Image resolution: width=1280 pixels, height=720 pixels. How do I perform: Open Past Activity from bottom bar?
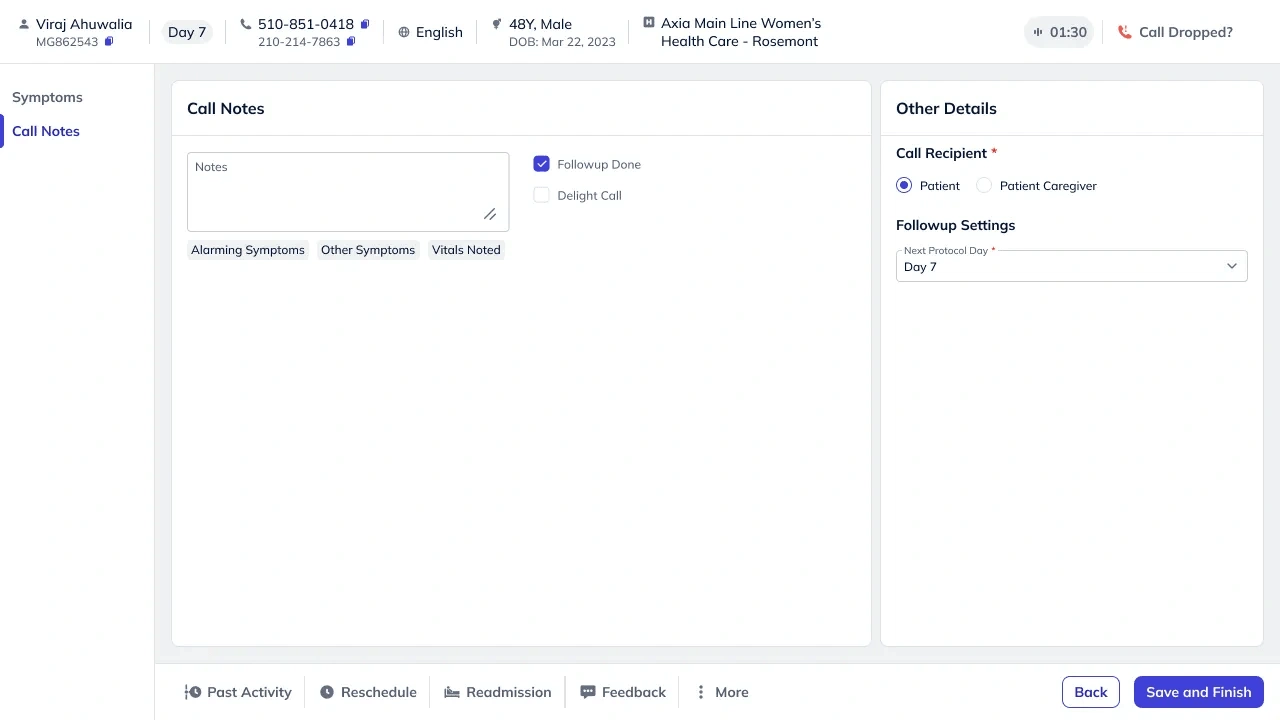(x=238, y=692)
